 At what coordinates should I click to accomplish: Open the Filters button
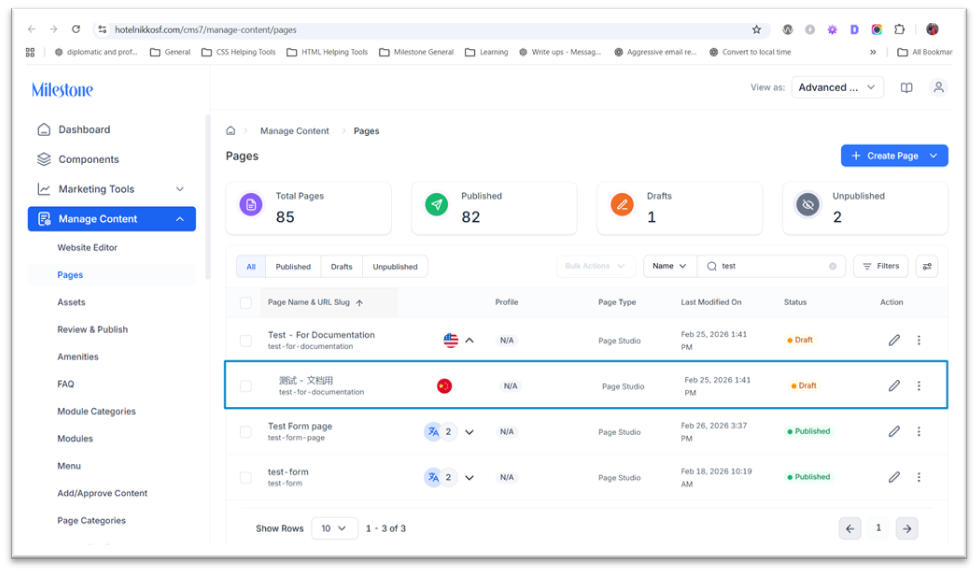pyautogui.click(x=881, y=266)
